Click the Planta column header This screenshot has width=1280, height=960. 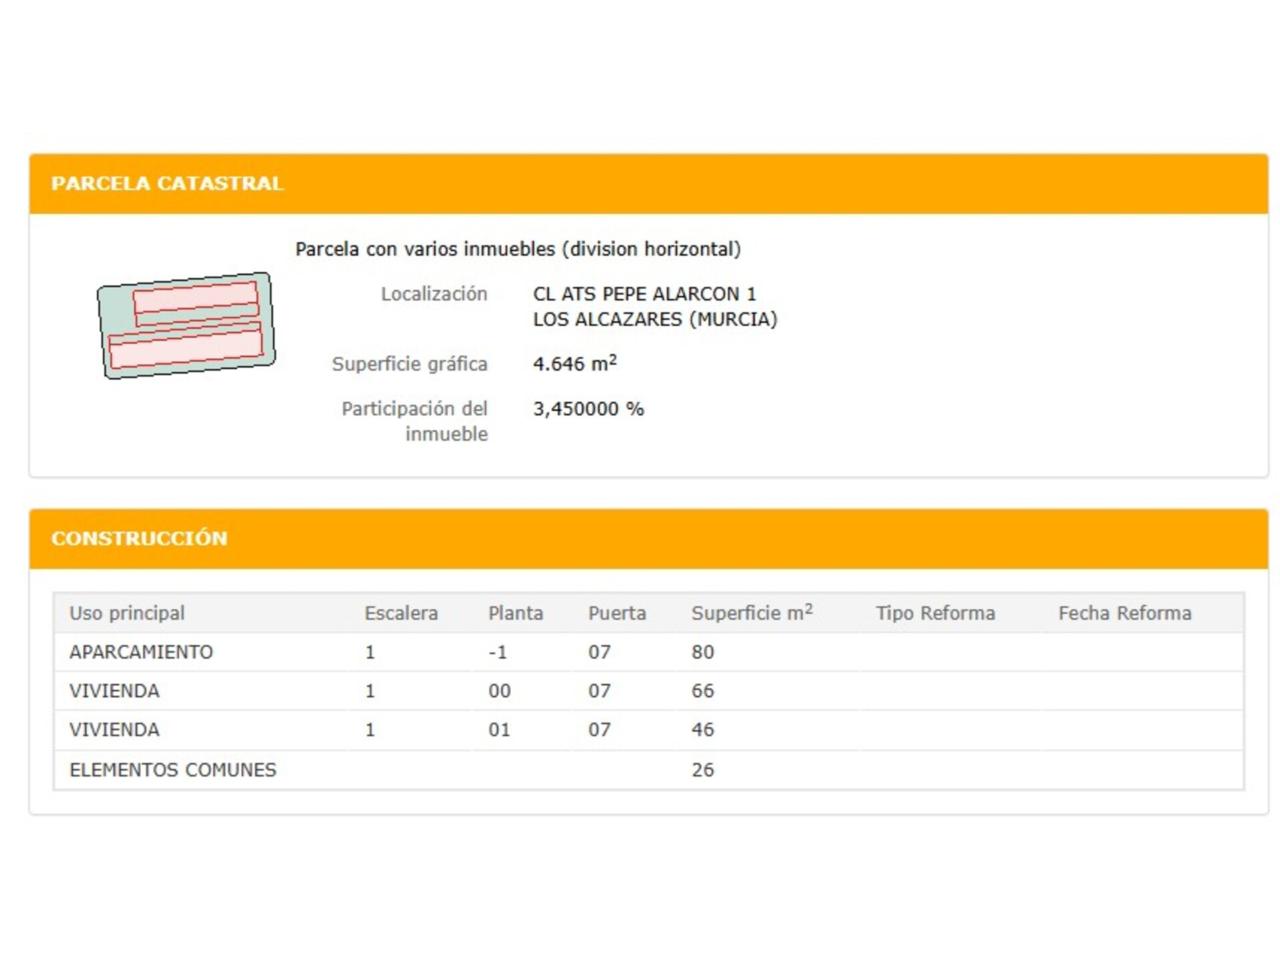point(515,613)
